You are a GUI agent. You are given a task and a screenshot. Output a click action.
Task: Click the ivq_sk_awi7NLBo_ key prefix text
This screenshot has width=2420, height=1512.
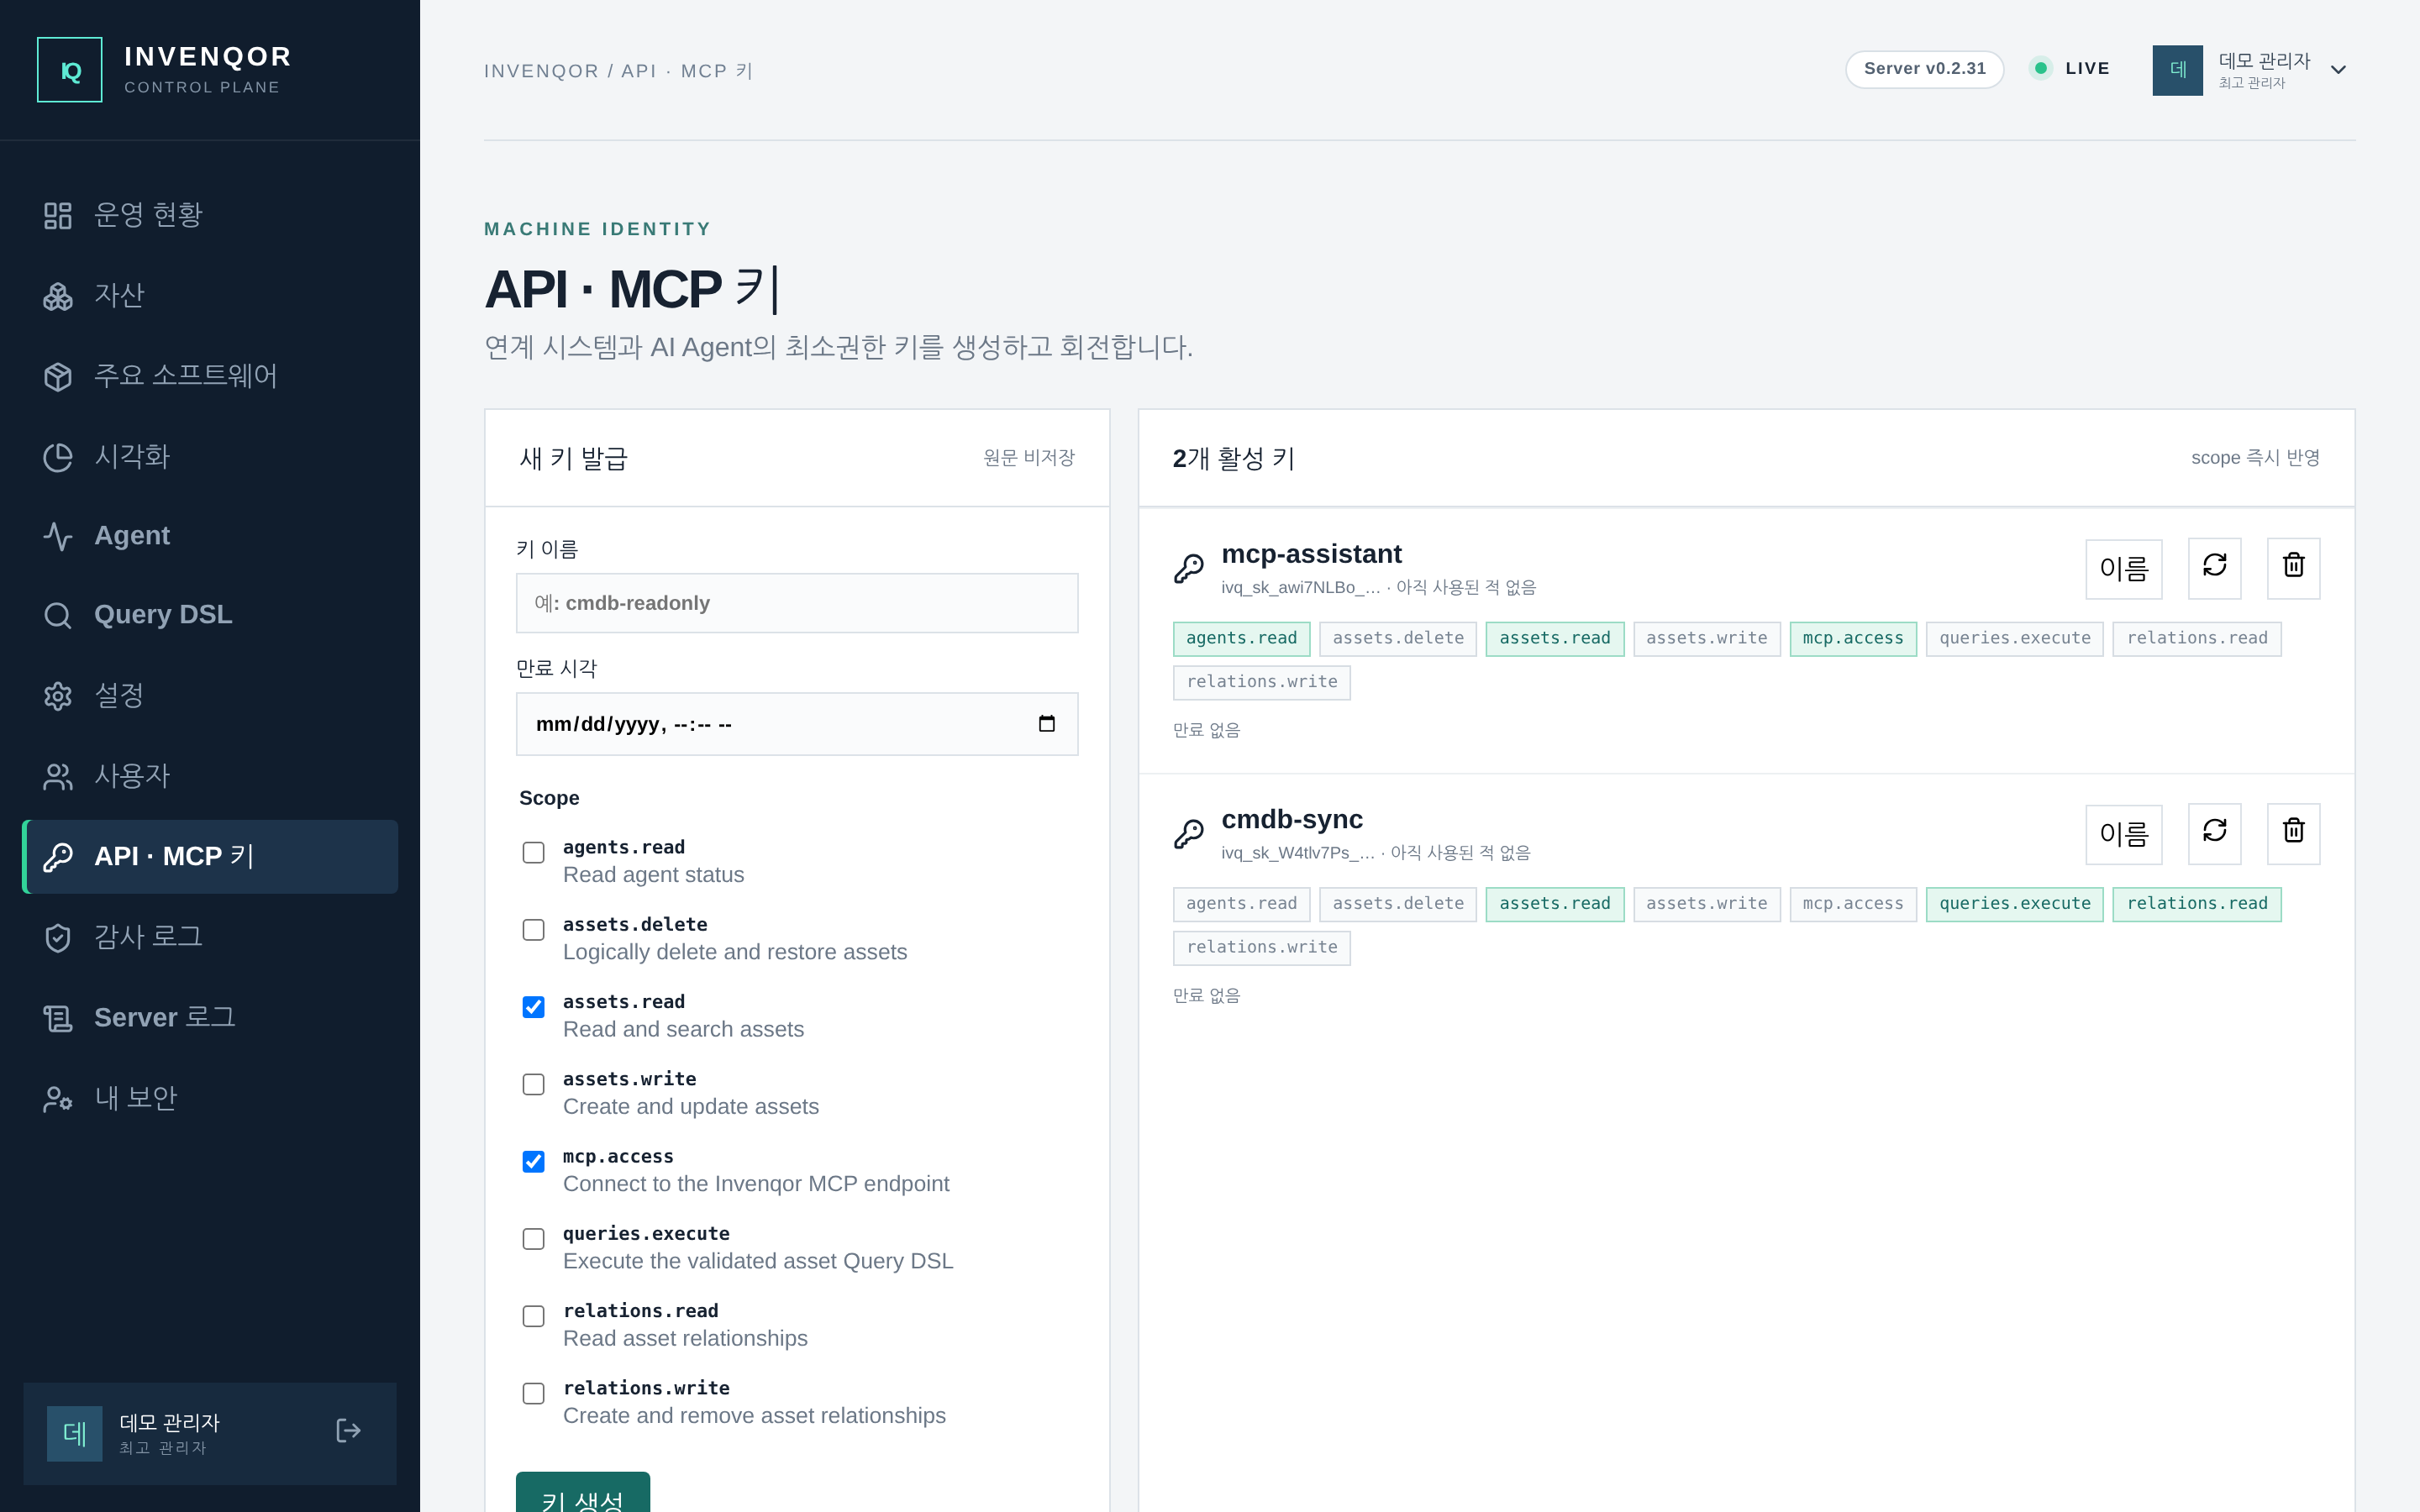[x=1300, y=588]
